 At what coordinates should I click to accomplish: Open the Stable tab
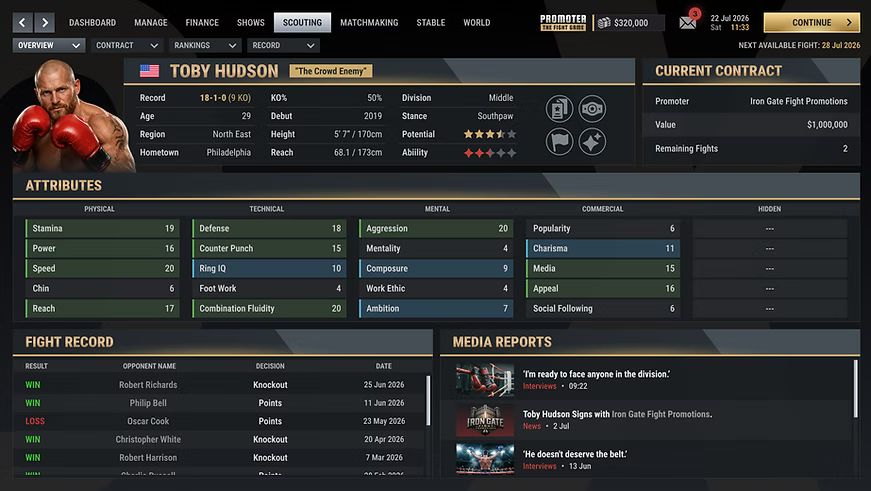(x=431, y=23)
